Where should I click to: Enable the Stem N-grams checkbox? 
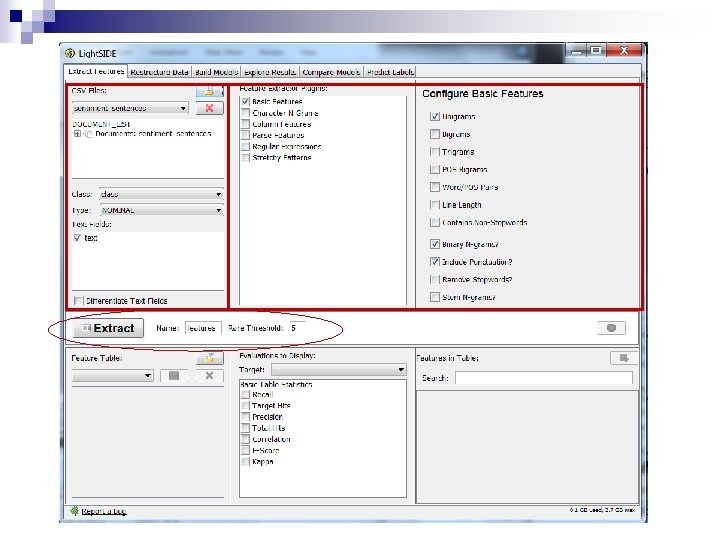435,297
